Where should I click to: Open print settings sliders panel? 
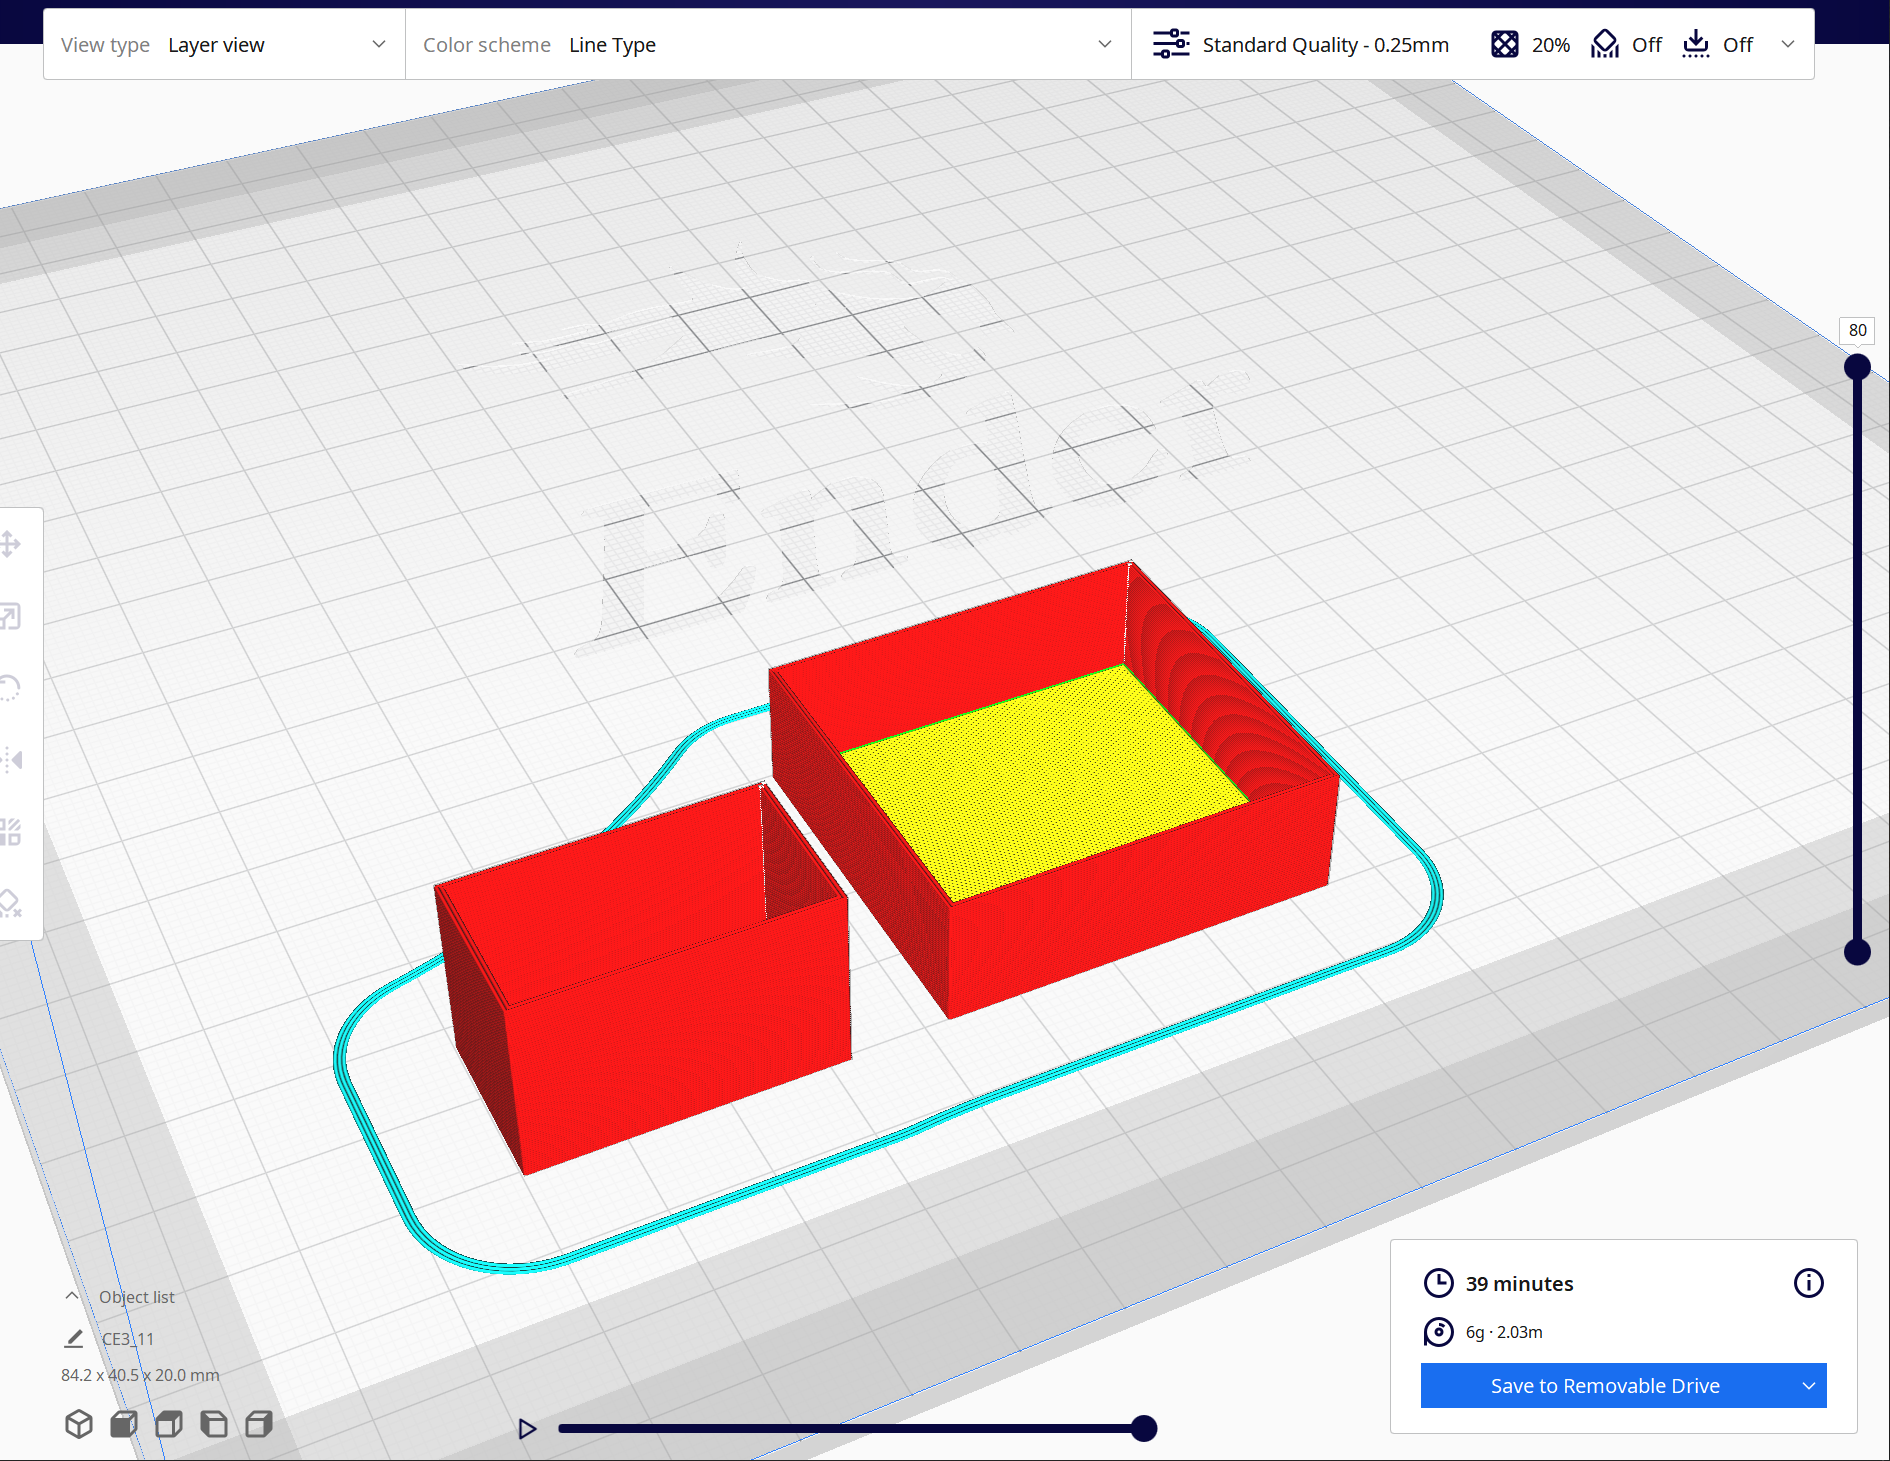click(x=1171, y=44)
